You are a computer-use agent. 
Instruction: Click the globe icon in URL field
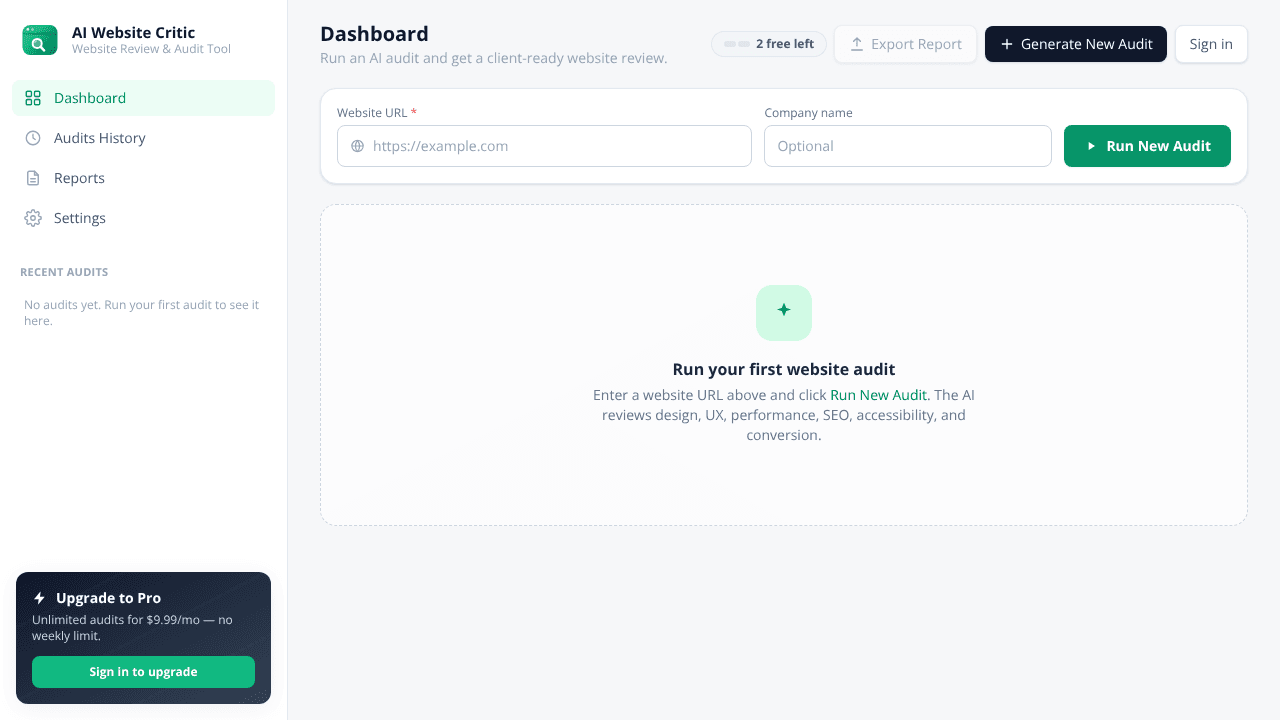(x=358, y=146)
